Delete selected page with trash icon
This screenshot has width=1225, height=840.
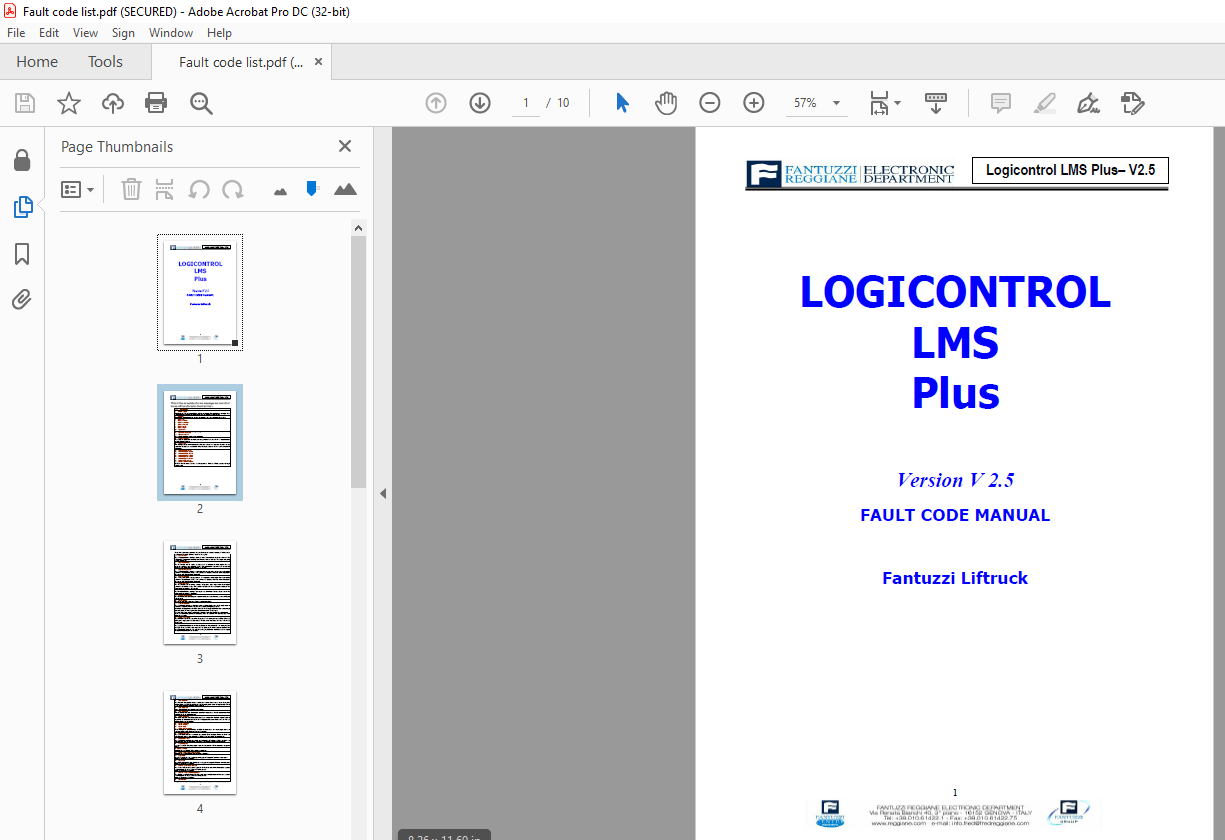pyautogui.click(x=131, y=189)
